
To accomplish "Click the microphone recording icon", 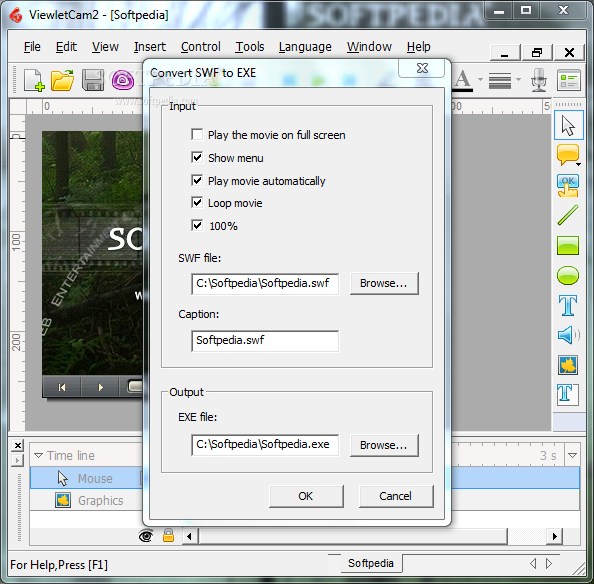I will [x=538, y=80].
